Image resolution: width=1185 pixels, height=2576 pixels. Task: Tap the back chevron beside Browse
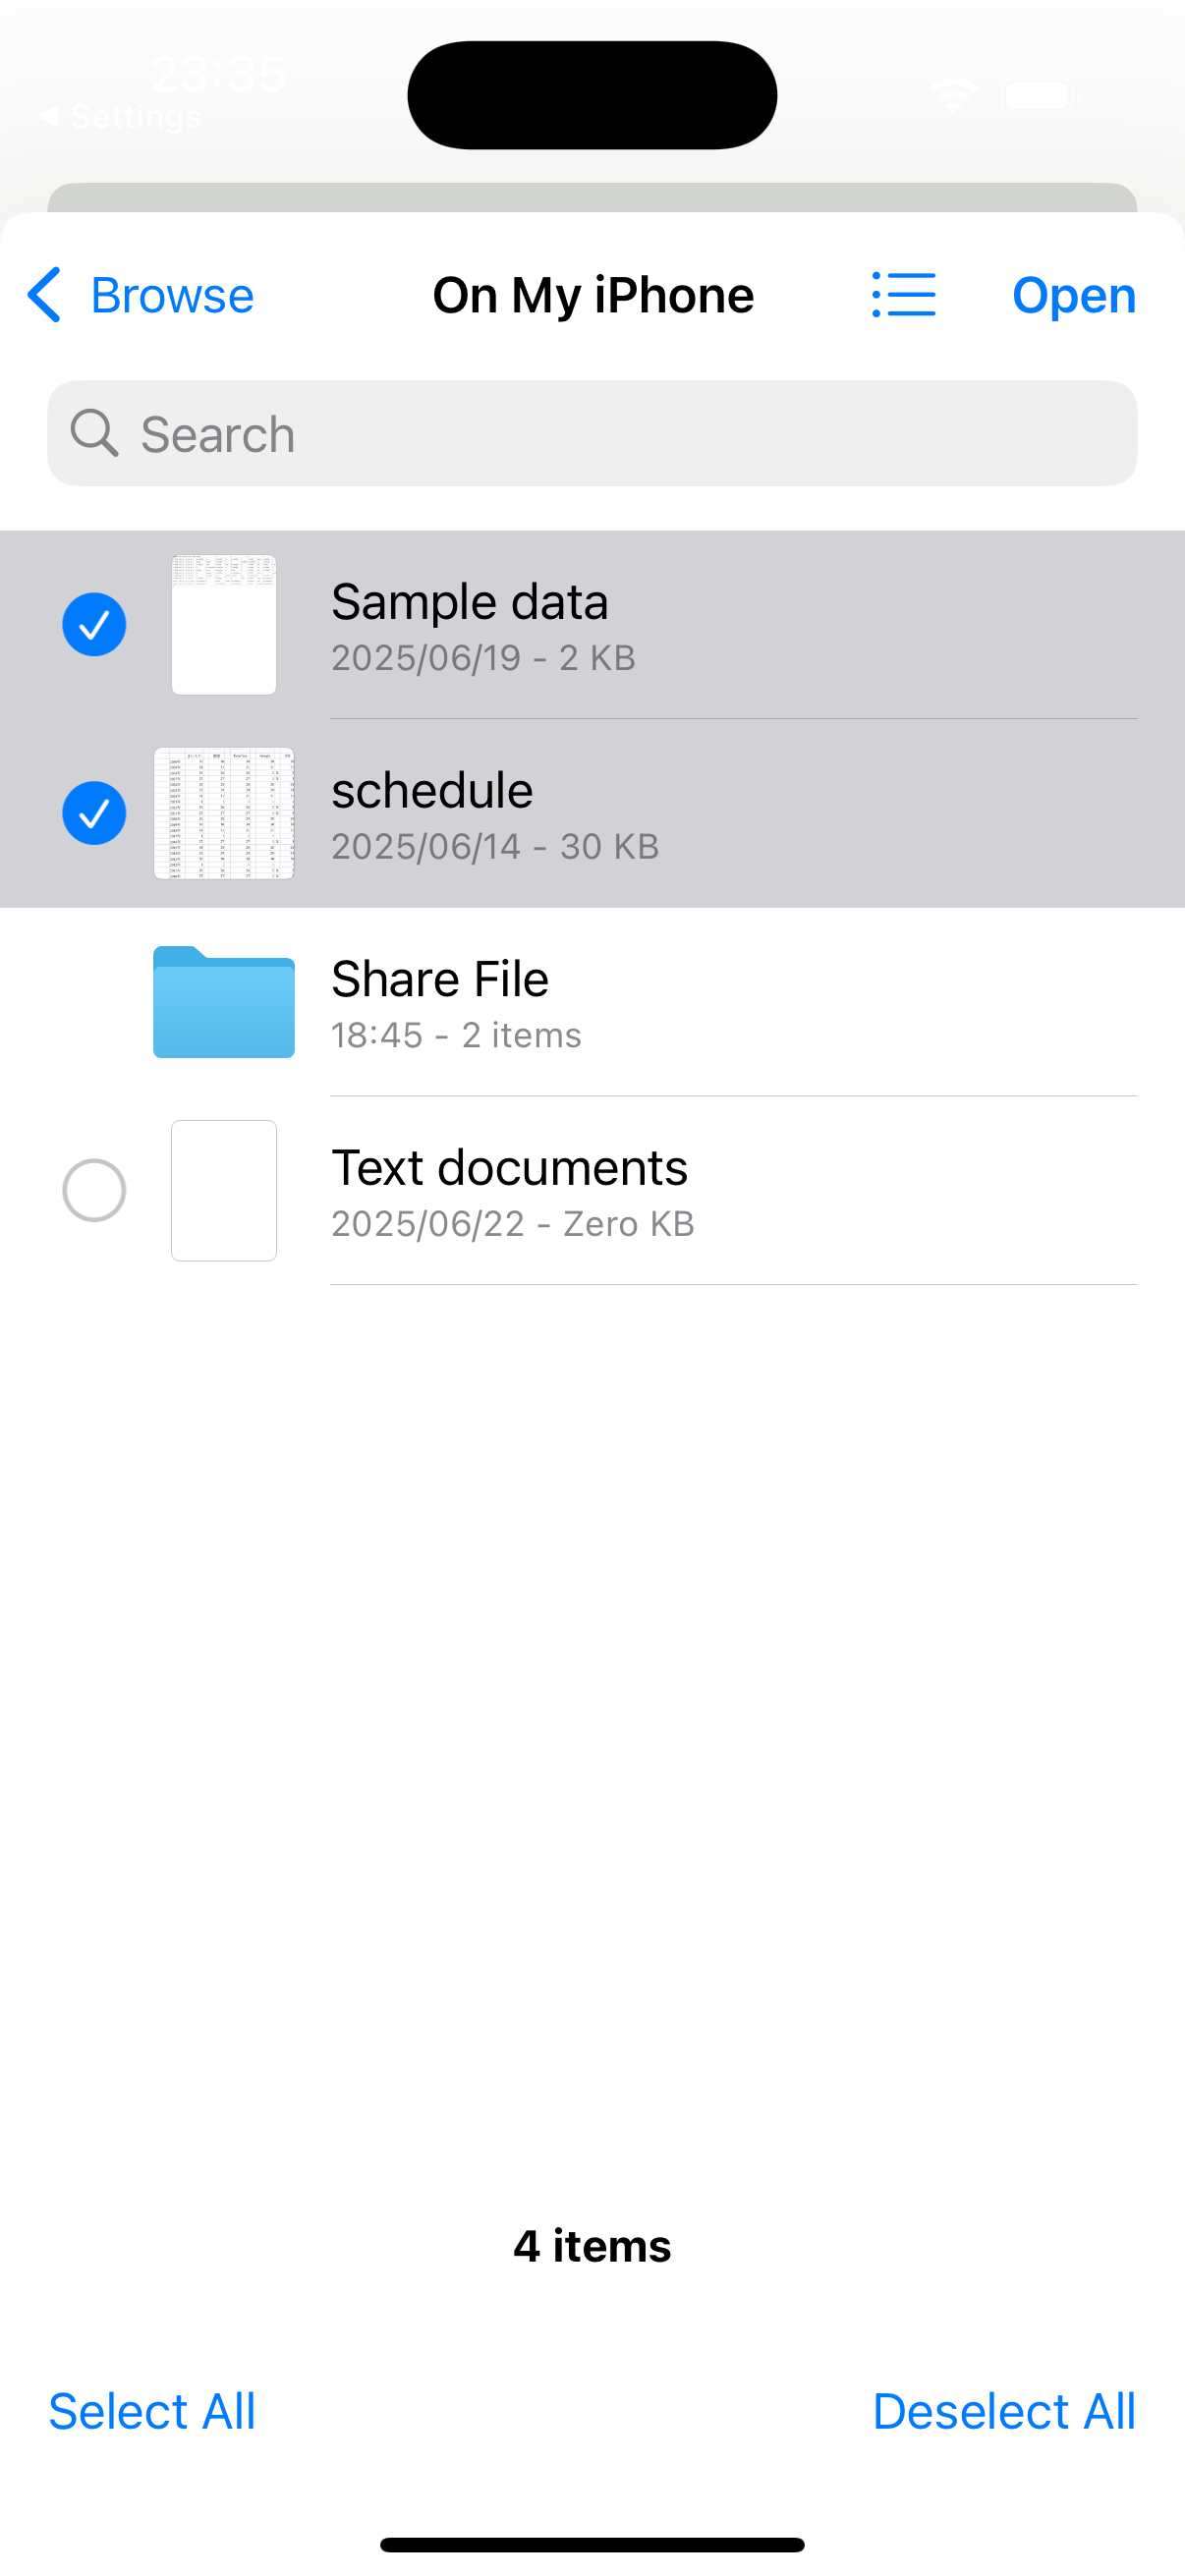pyautogui.click(x=45, y=295)
